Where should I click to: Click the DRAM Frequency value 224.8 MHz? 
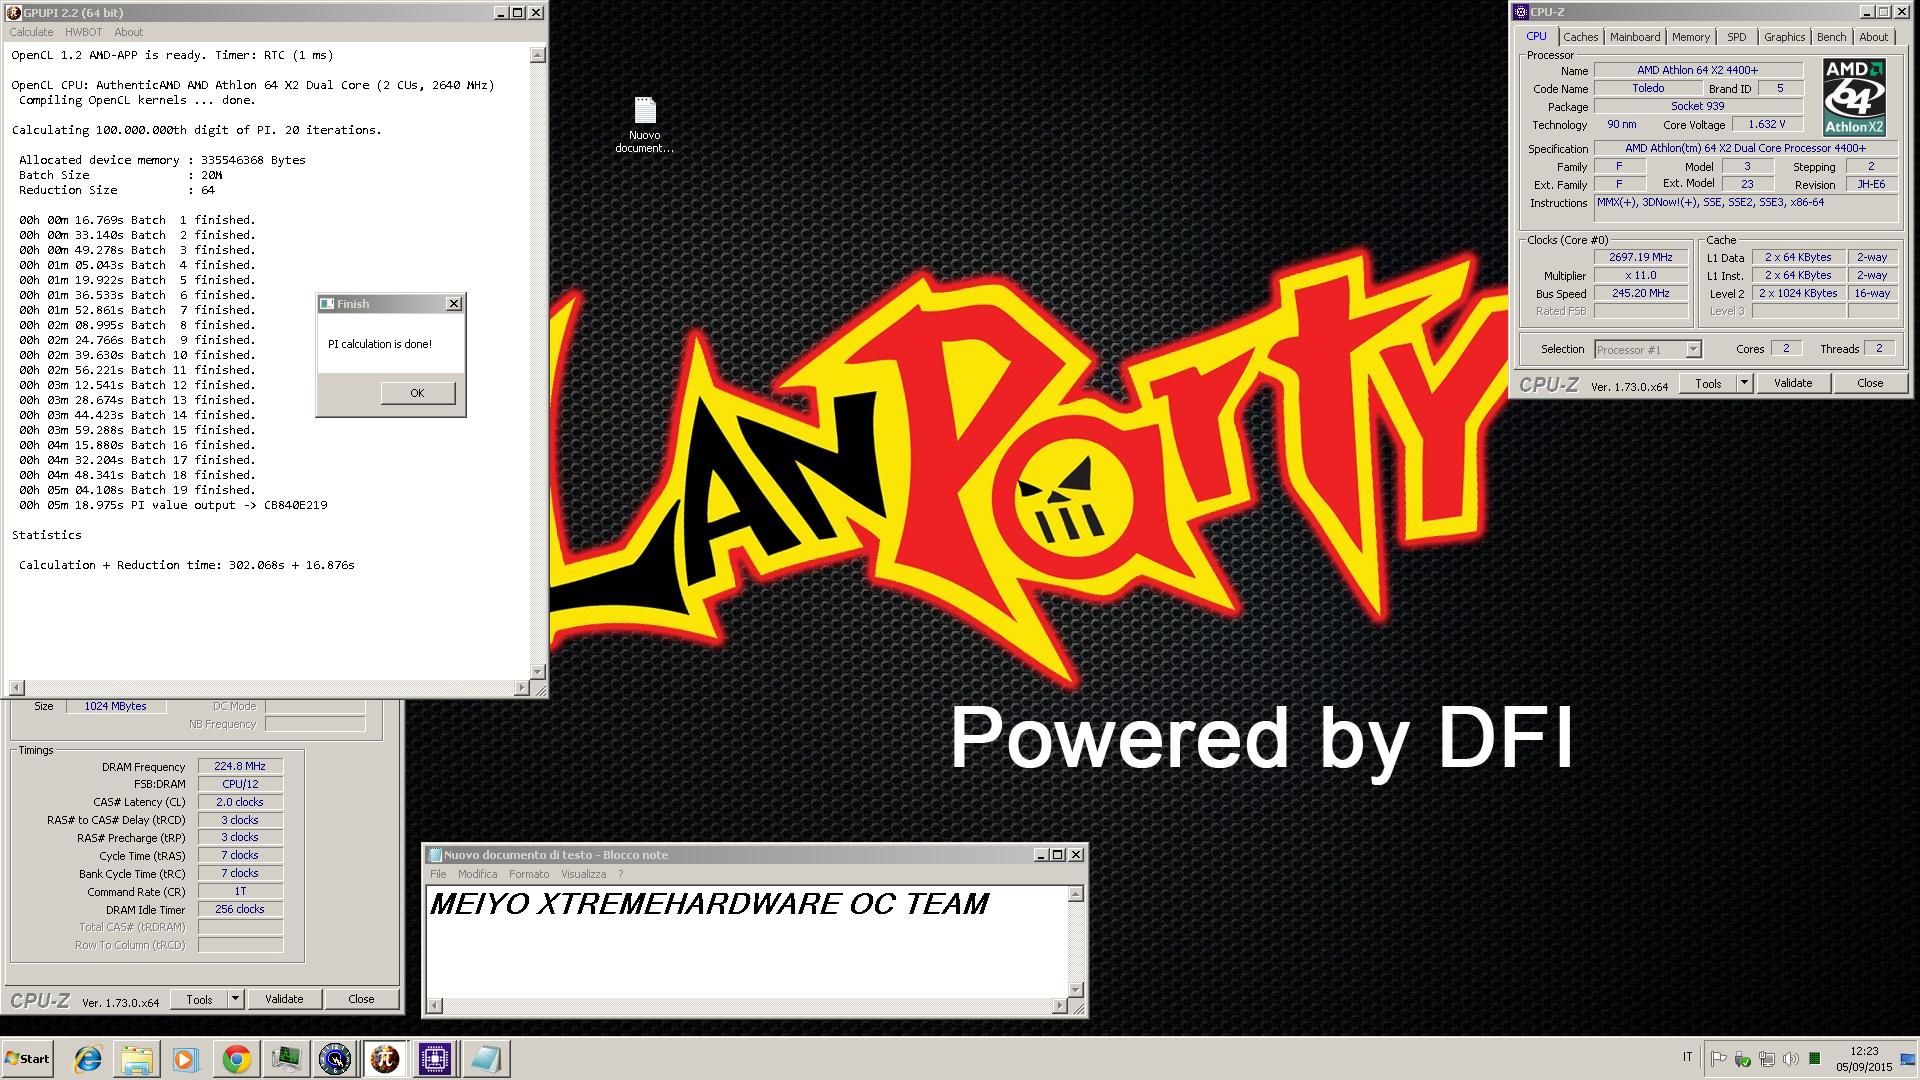coord(240,766)
